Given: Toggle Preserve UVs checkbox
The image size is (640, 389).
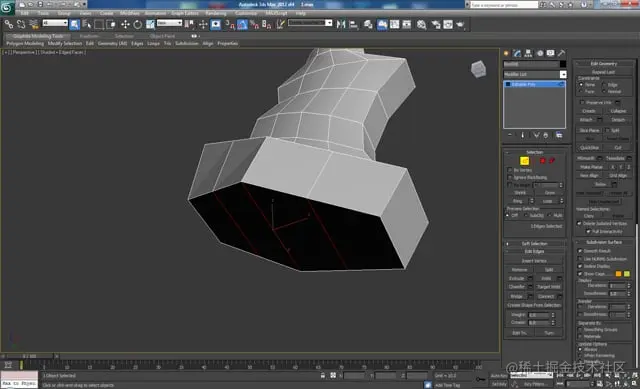Looking at the screenshot, I should (582, 102).
